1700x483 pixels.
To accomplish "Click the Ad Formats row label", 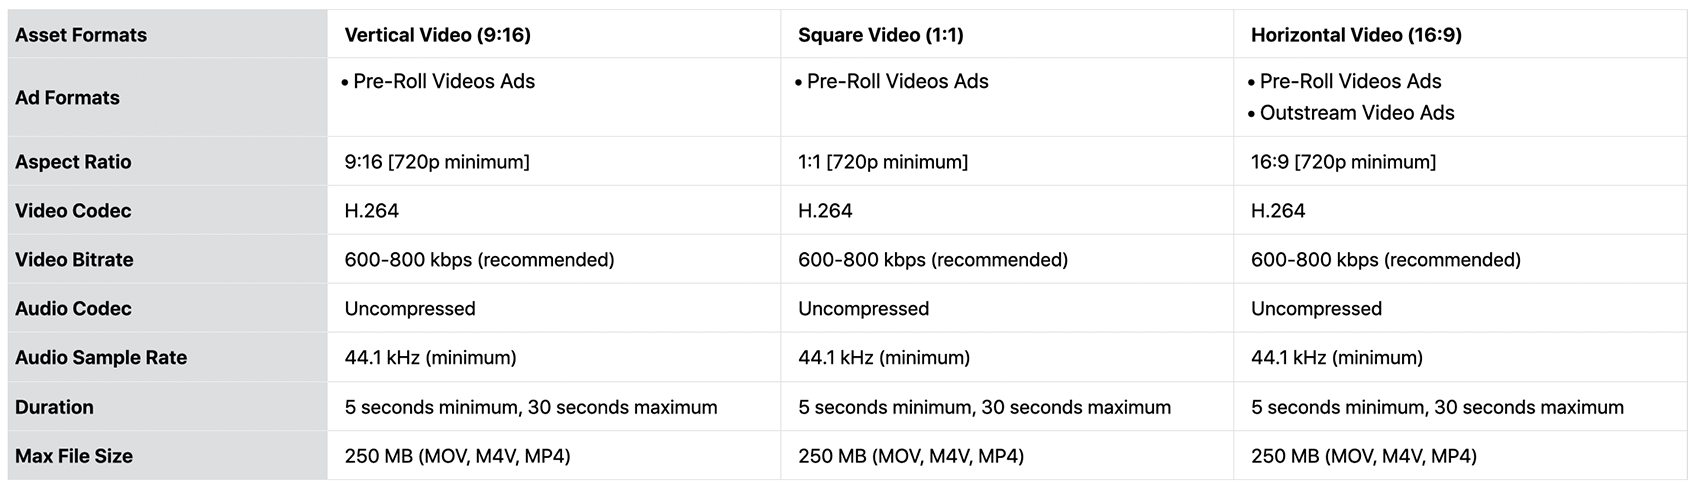I will click(x=67, y=98).
